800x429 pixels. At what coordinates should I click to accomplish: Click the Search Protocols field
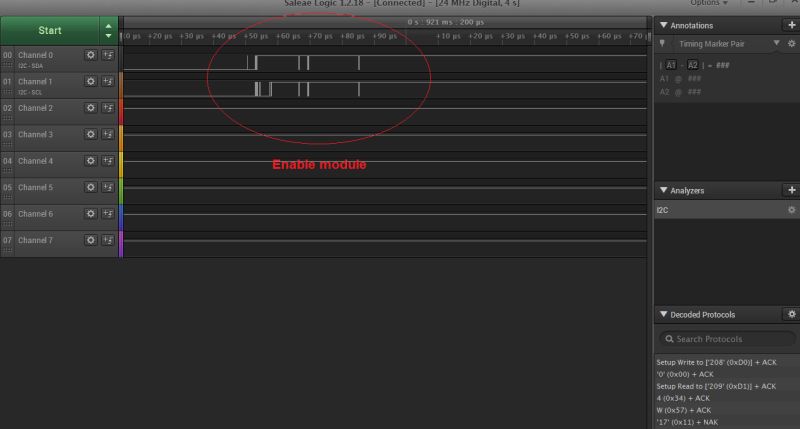click(x=727, y=339)
